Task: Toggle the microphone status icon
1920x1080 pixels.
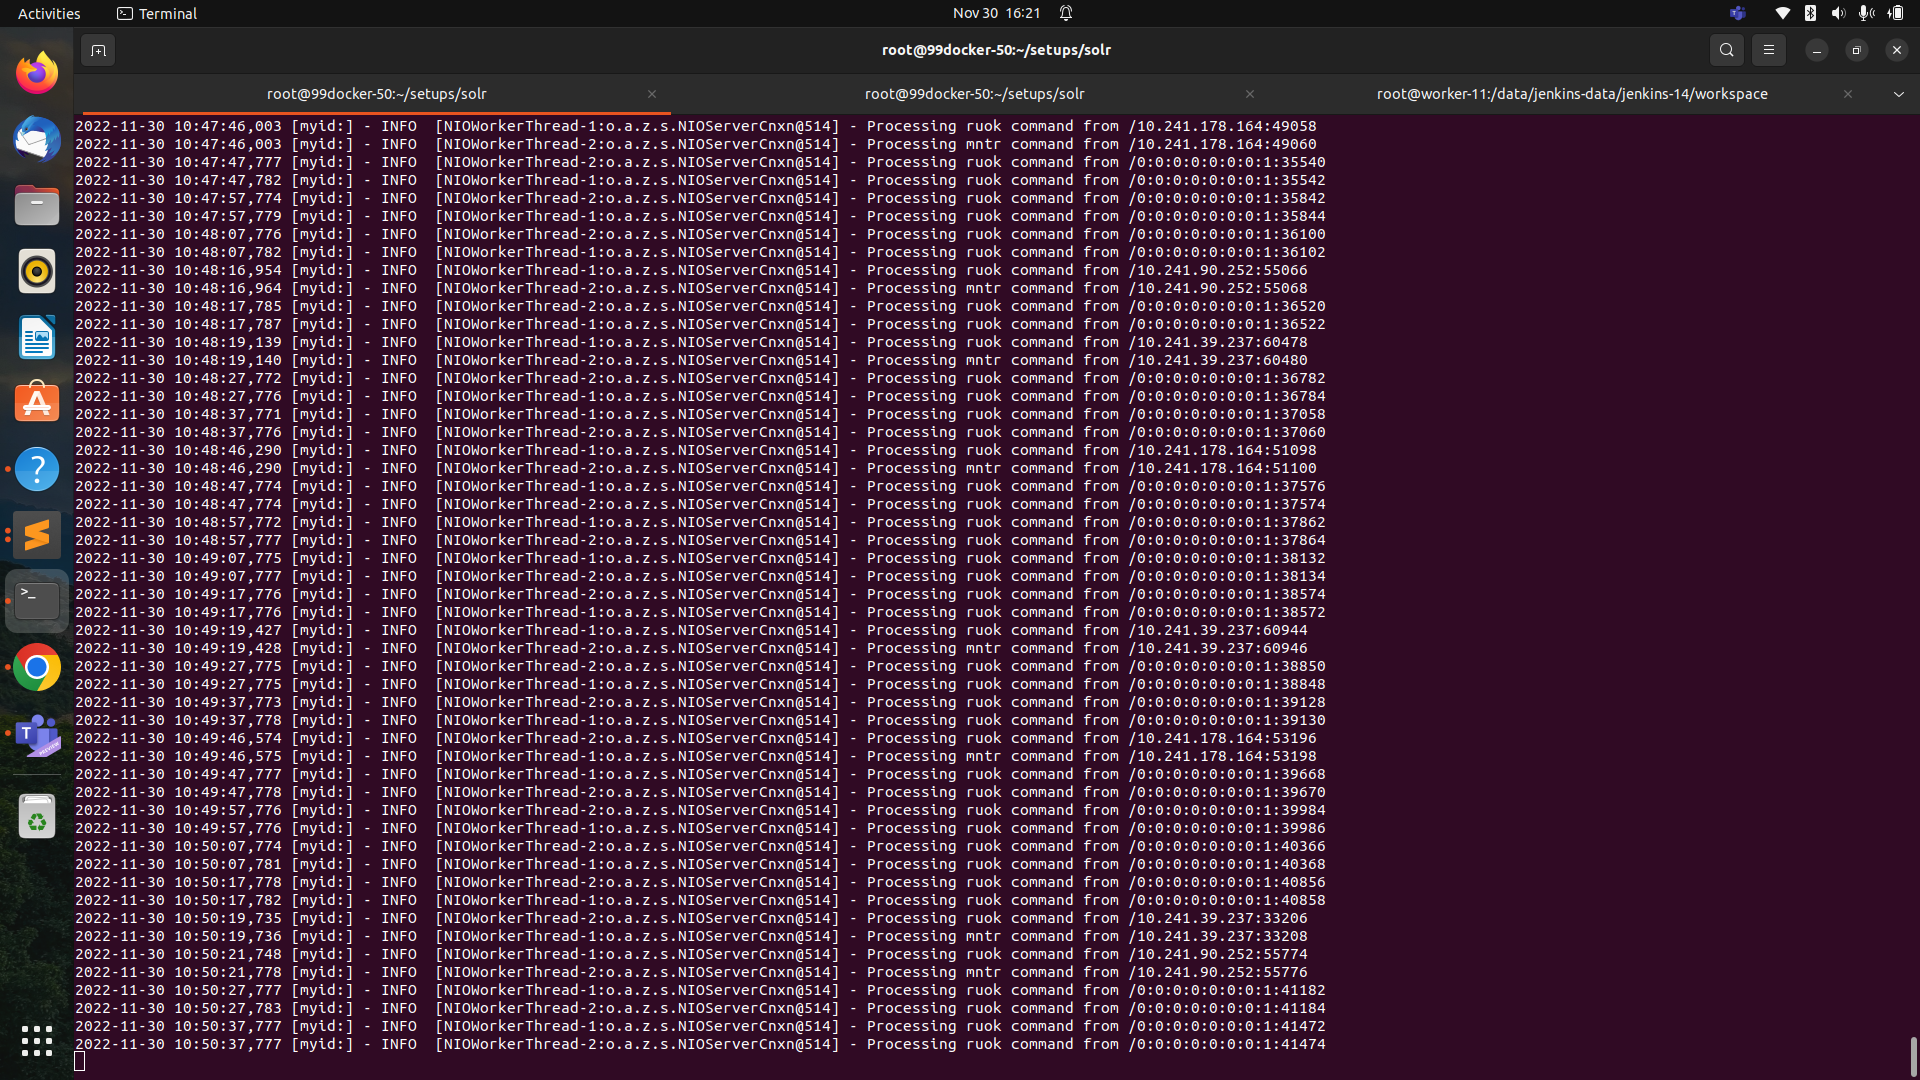Action: [1865, 13]
